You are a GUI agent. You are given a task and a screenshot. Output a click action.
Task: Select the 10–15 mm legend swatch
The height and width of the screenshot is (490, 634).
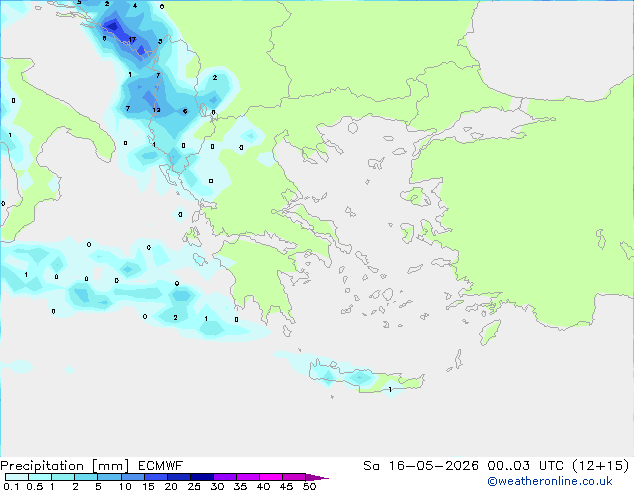pyautogui.click(x=133, y=477)
